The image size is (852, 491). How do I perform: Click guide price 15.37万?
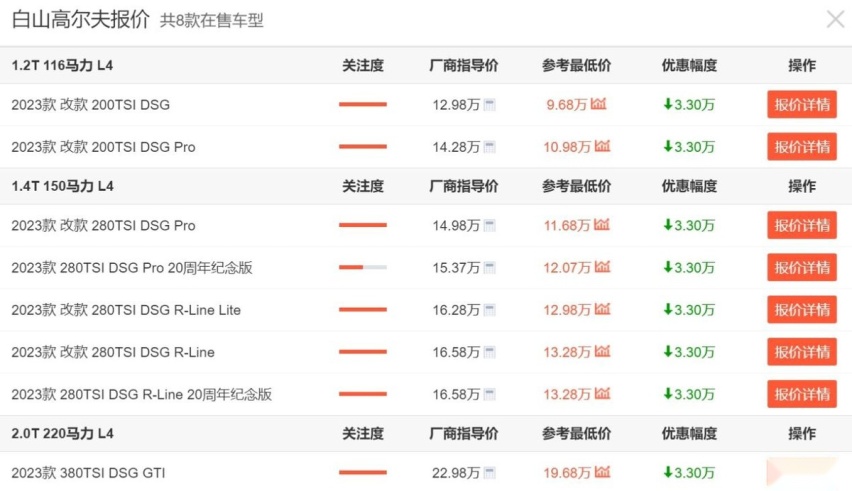click(x=456, y=267)
